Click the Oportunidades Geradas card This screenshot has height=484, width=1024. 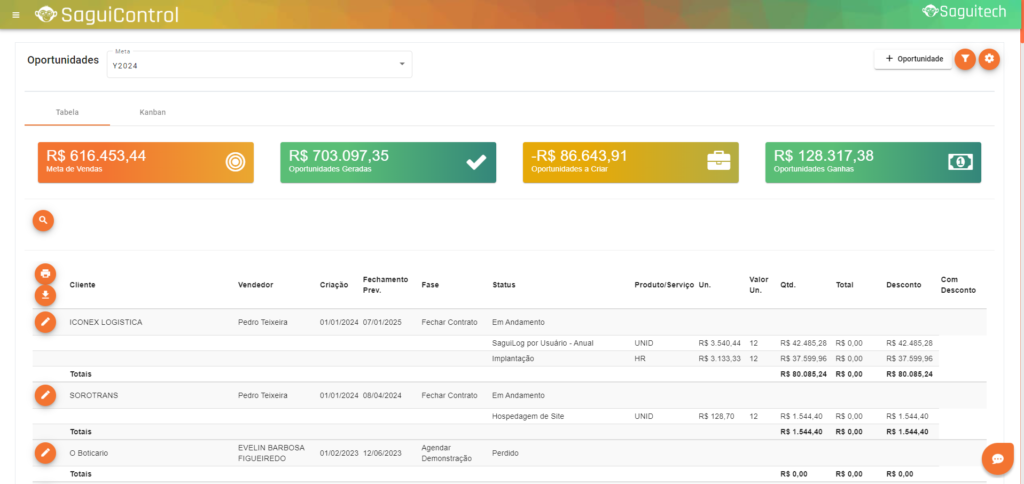[388, 161]
